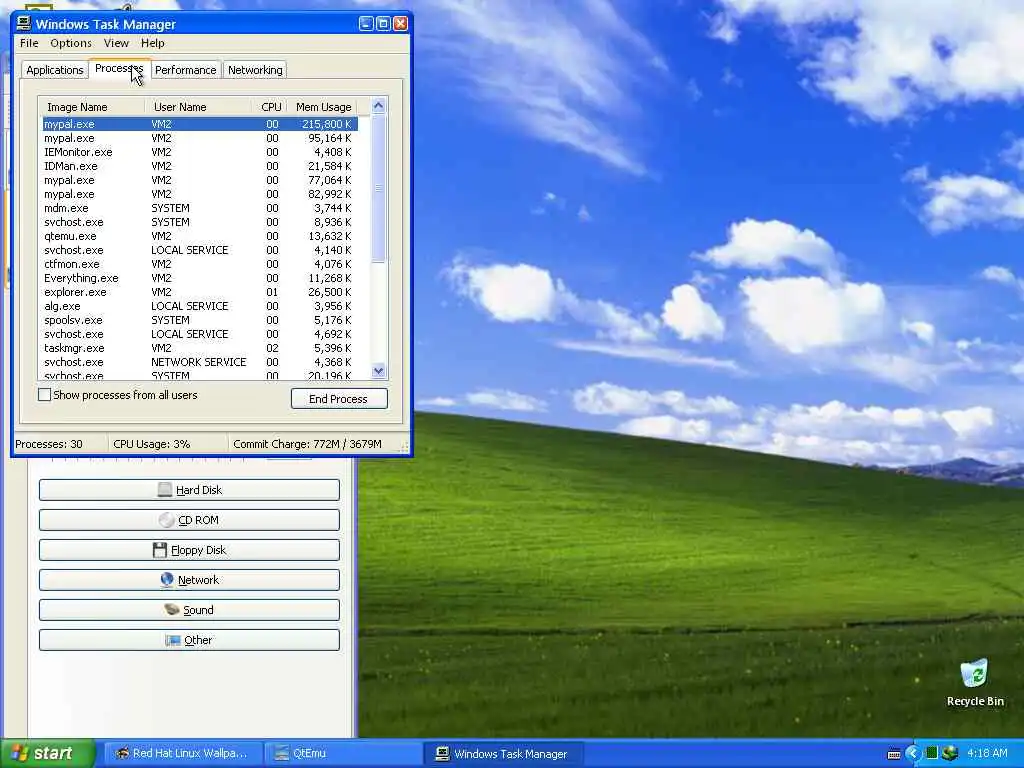Click the End Process button
This screenshot has width=1024, height=768.
click(x=339, y=399)
